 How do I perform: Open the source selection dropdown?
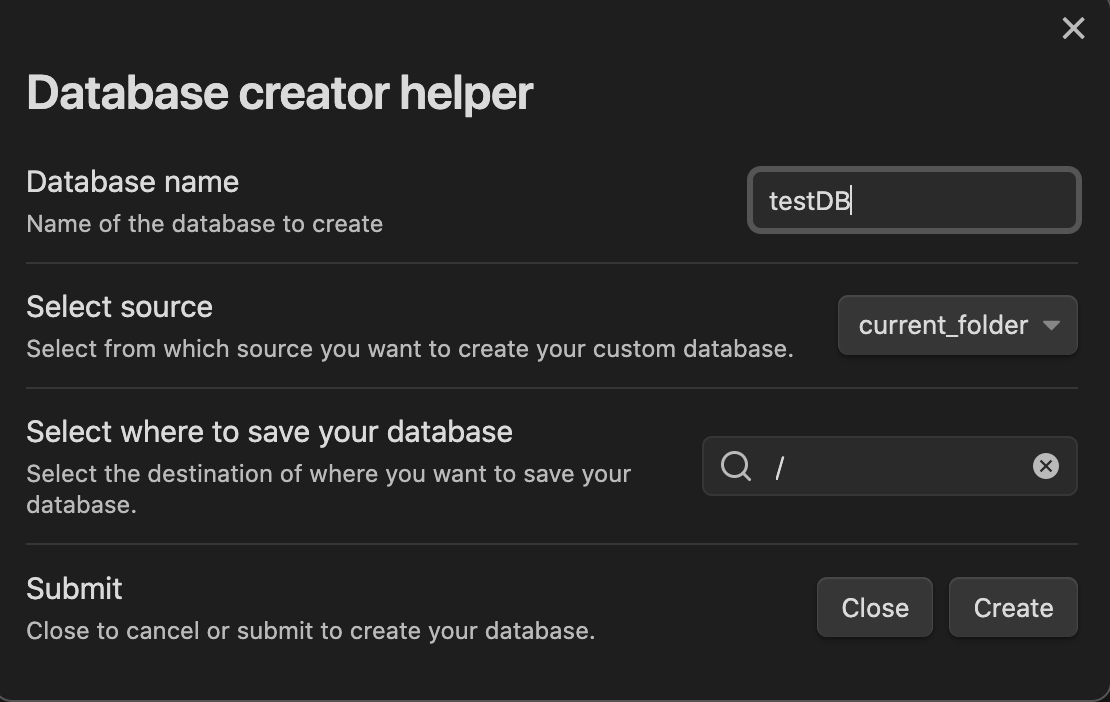[956, 325]
